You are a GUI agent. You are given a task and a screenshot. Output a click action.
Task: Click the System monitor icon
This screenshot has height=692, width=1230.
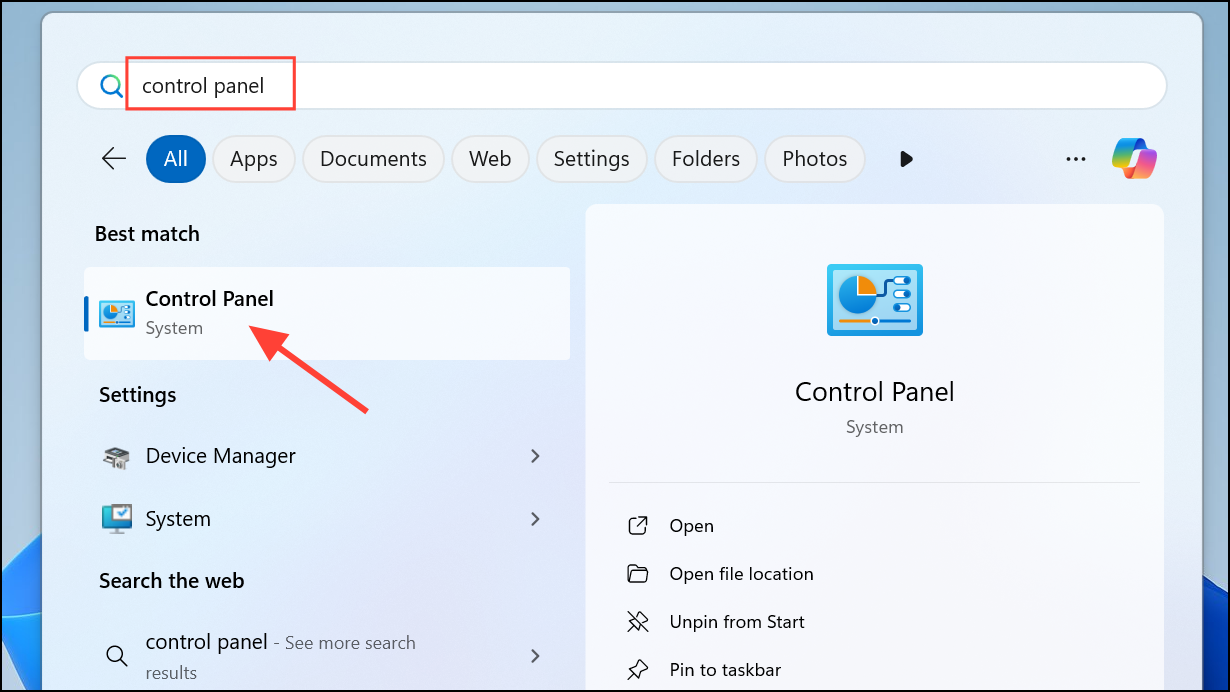pyautogui.click(x=117, y=519)
